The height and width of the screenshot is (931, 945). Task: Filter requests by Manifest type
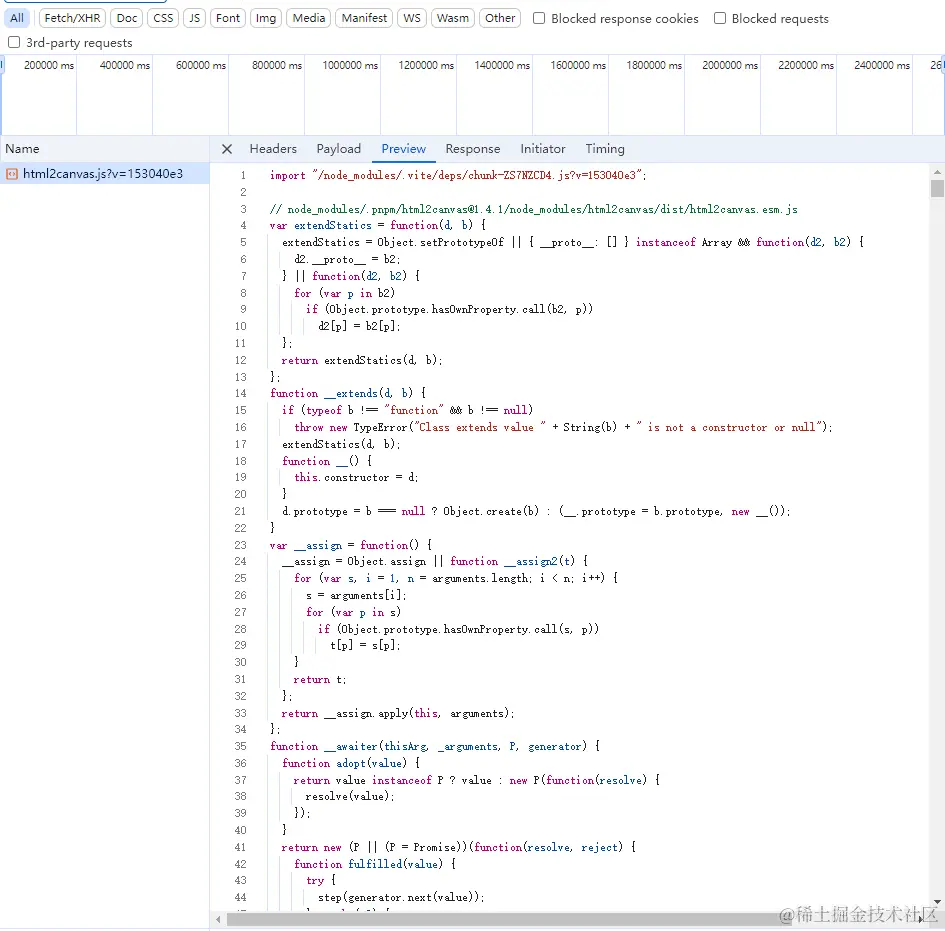[x=364, y=18]
